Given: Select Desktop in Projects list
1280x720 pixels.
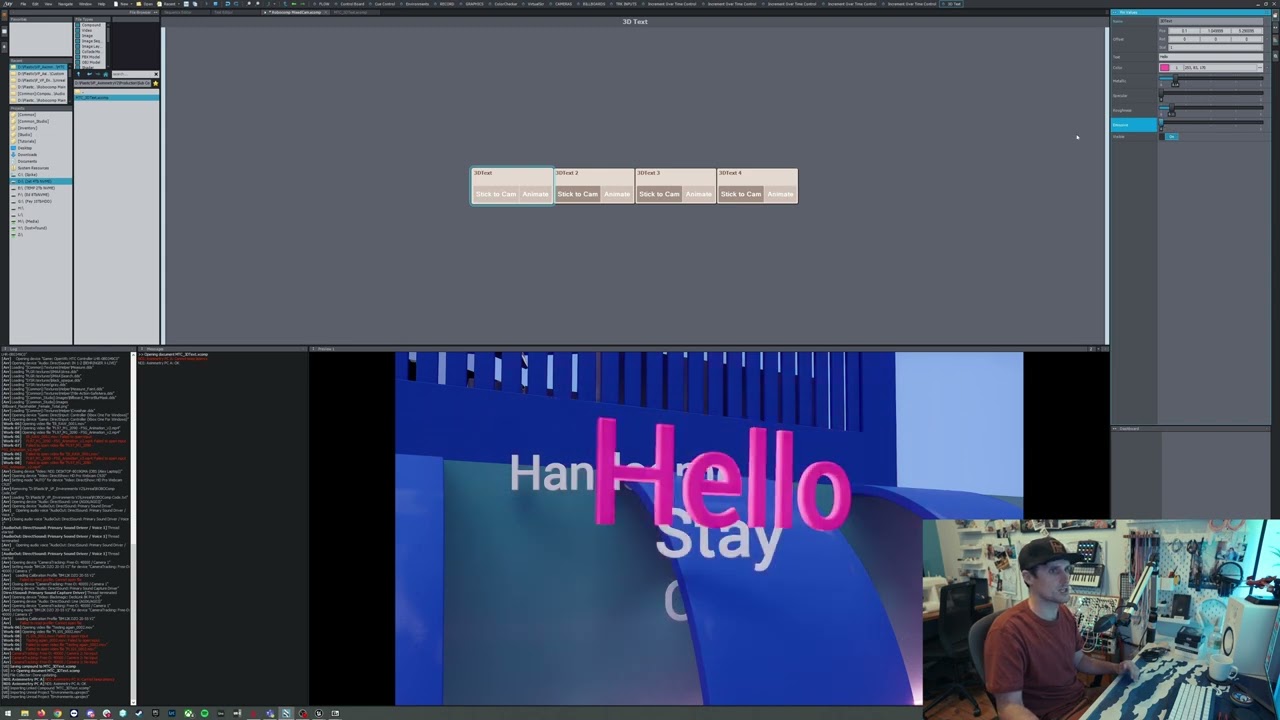Looking at the screenshot, I should pos(24,148).
